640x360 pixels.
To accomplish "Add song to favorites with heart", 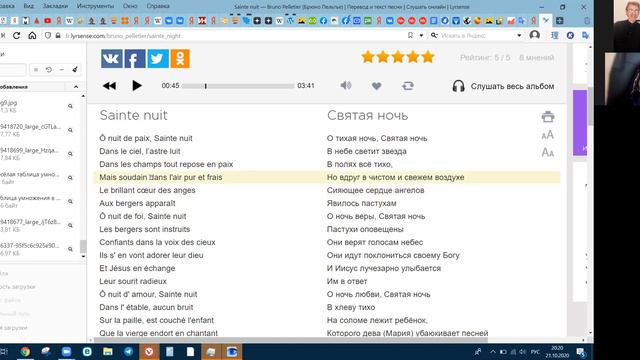I will coord(376,86).
